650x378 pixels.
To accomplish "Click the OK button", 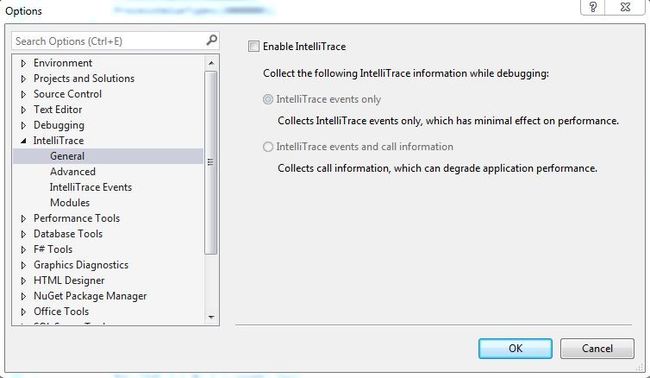I will tap(515, 348).
